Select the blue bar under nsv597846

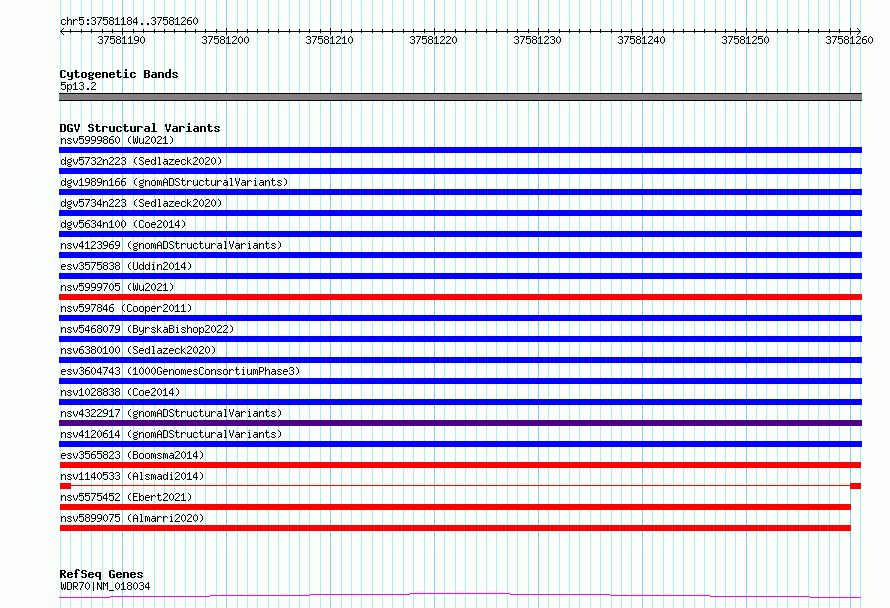pos(460,318)
